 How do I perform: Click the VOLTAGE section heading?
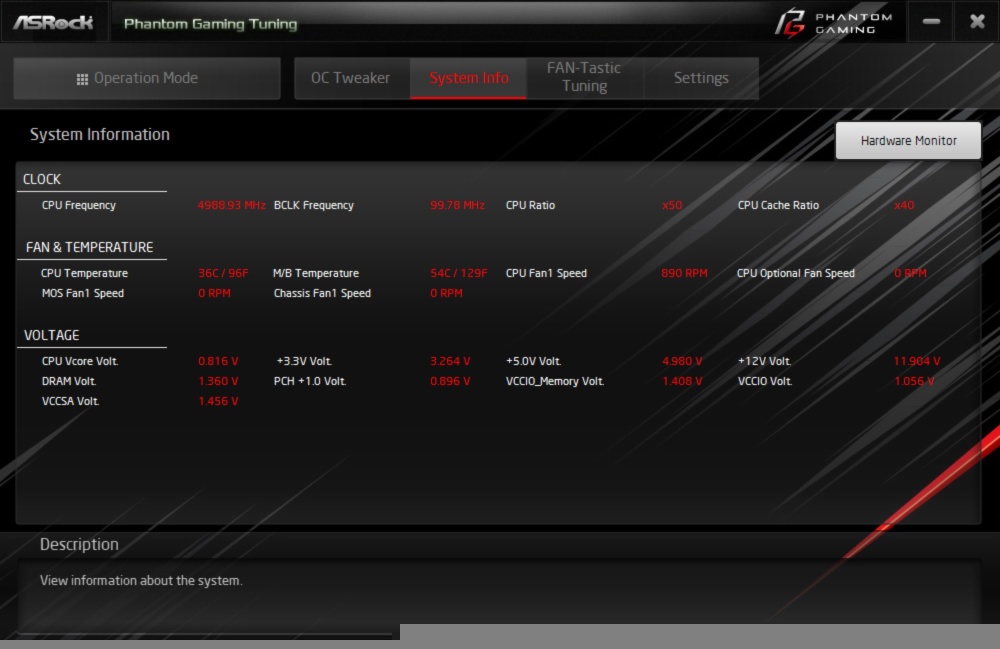52,335
